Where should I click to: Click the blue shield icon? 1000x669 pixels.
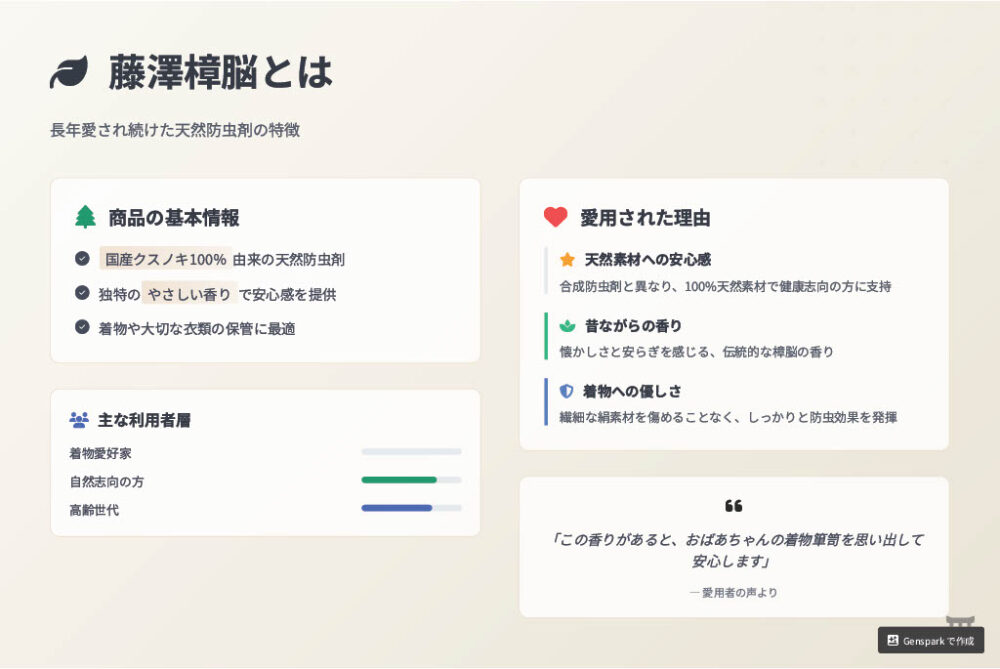(x=566, y=391)
